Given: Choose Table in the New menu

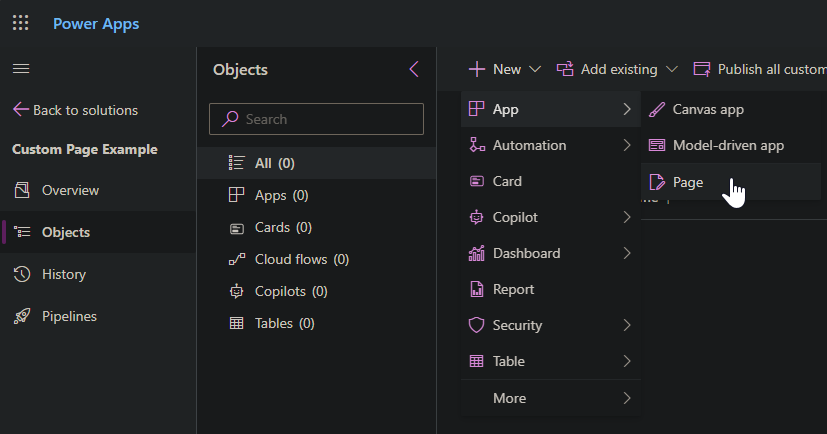Looking at the screenshot, I should 551,361.
